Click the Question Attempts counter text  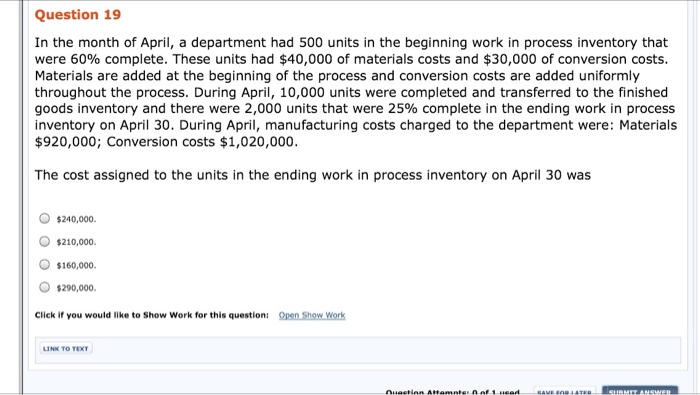tap(452, 392)
